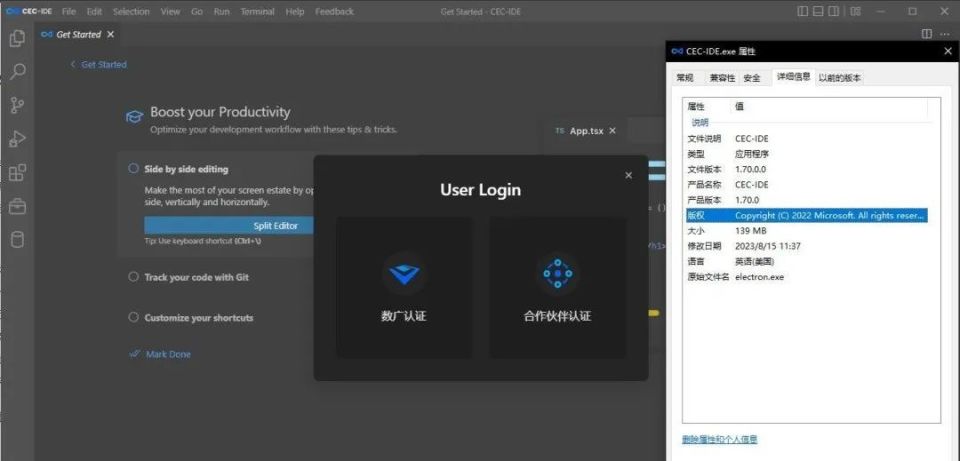Viewport: 960px width, 461px height.
Task: Switch to the 详细信息 properties tab
Action: [793, 77]
